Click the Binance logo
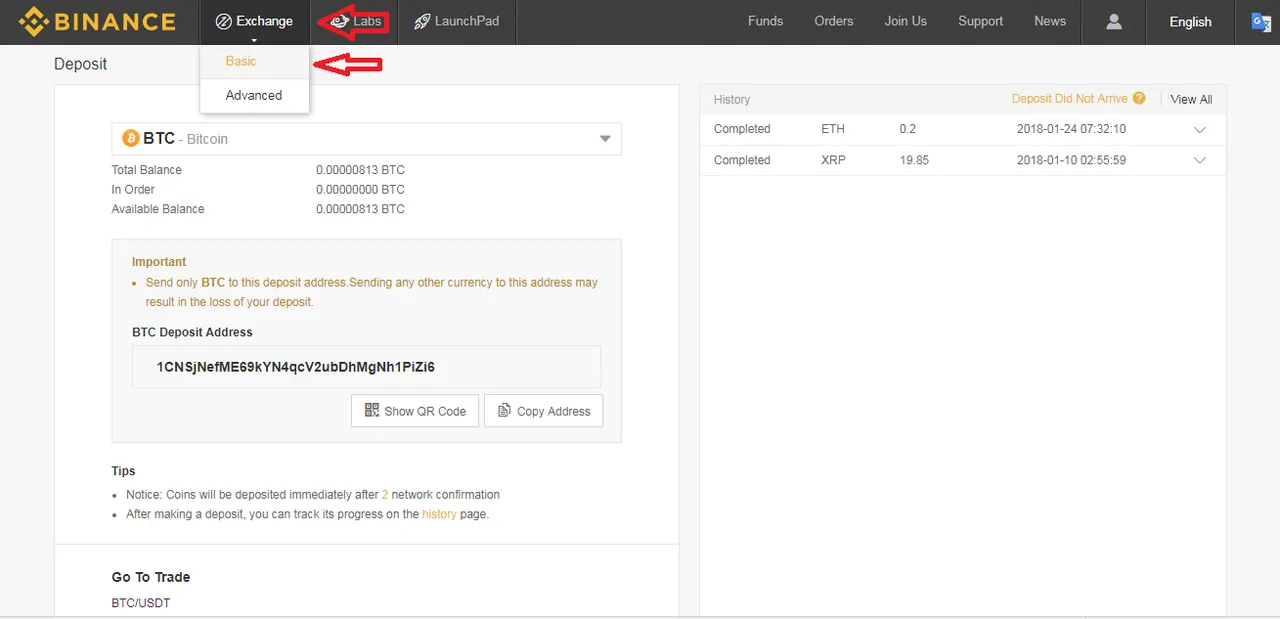This screenshot has width=1280, height=619. point(97,21)
